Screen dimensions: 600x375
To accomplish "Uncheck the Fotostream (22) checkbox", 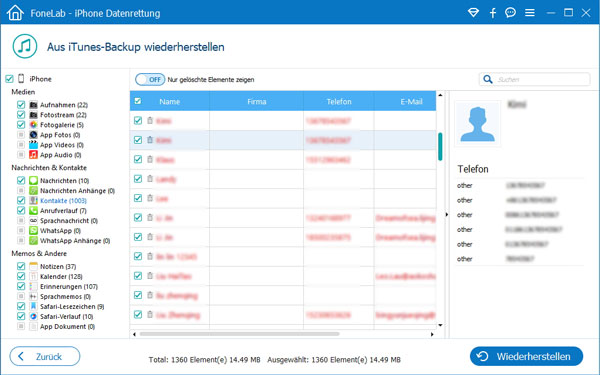I will [x=21, y=114].
